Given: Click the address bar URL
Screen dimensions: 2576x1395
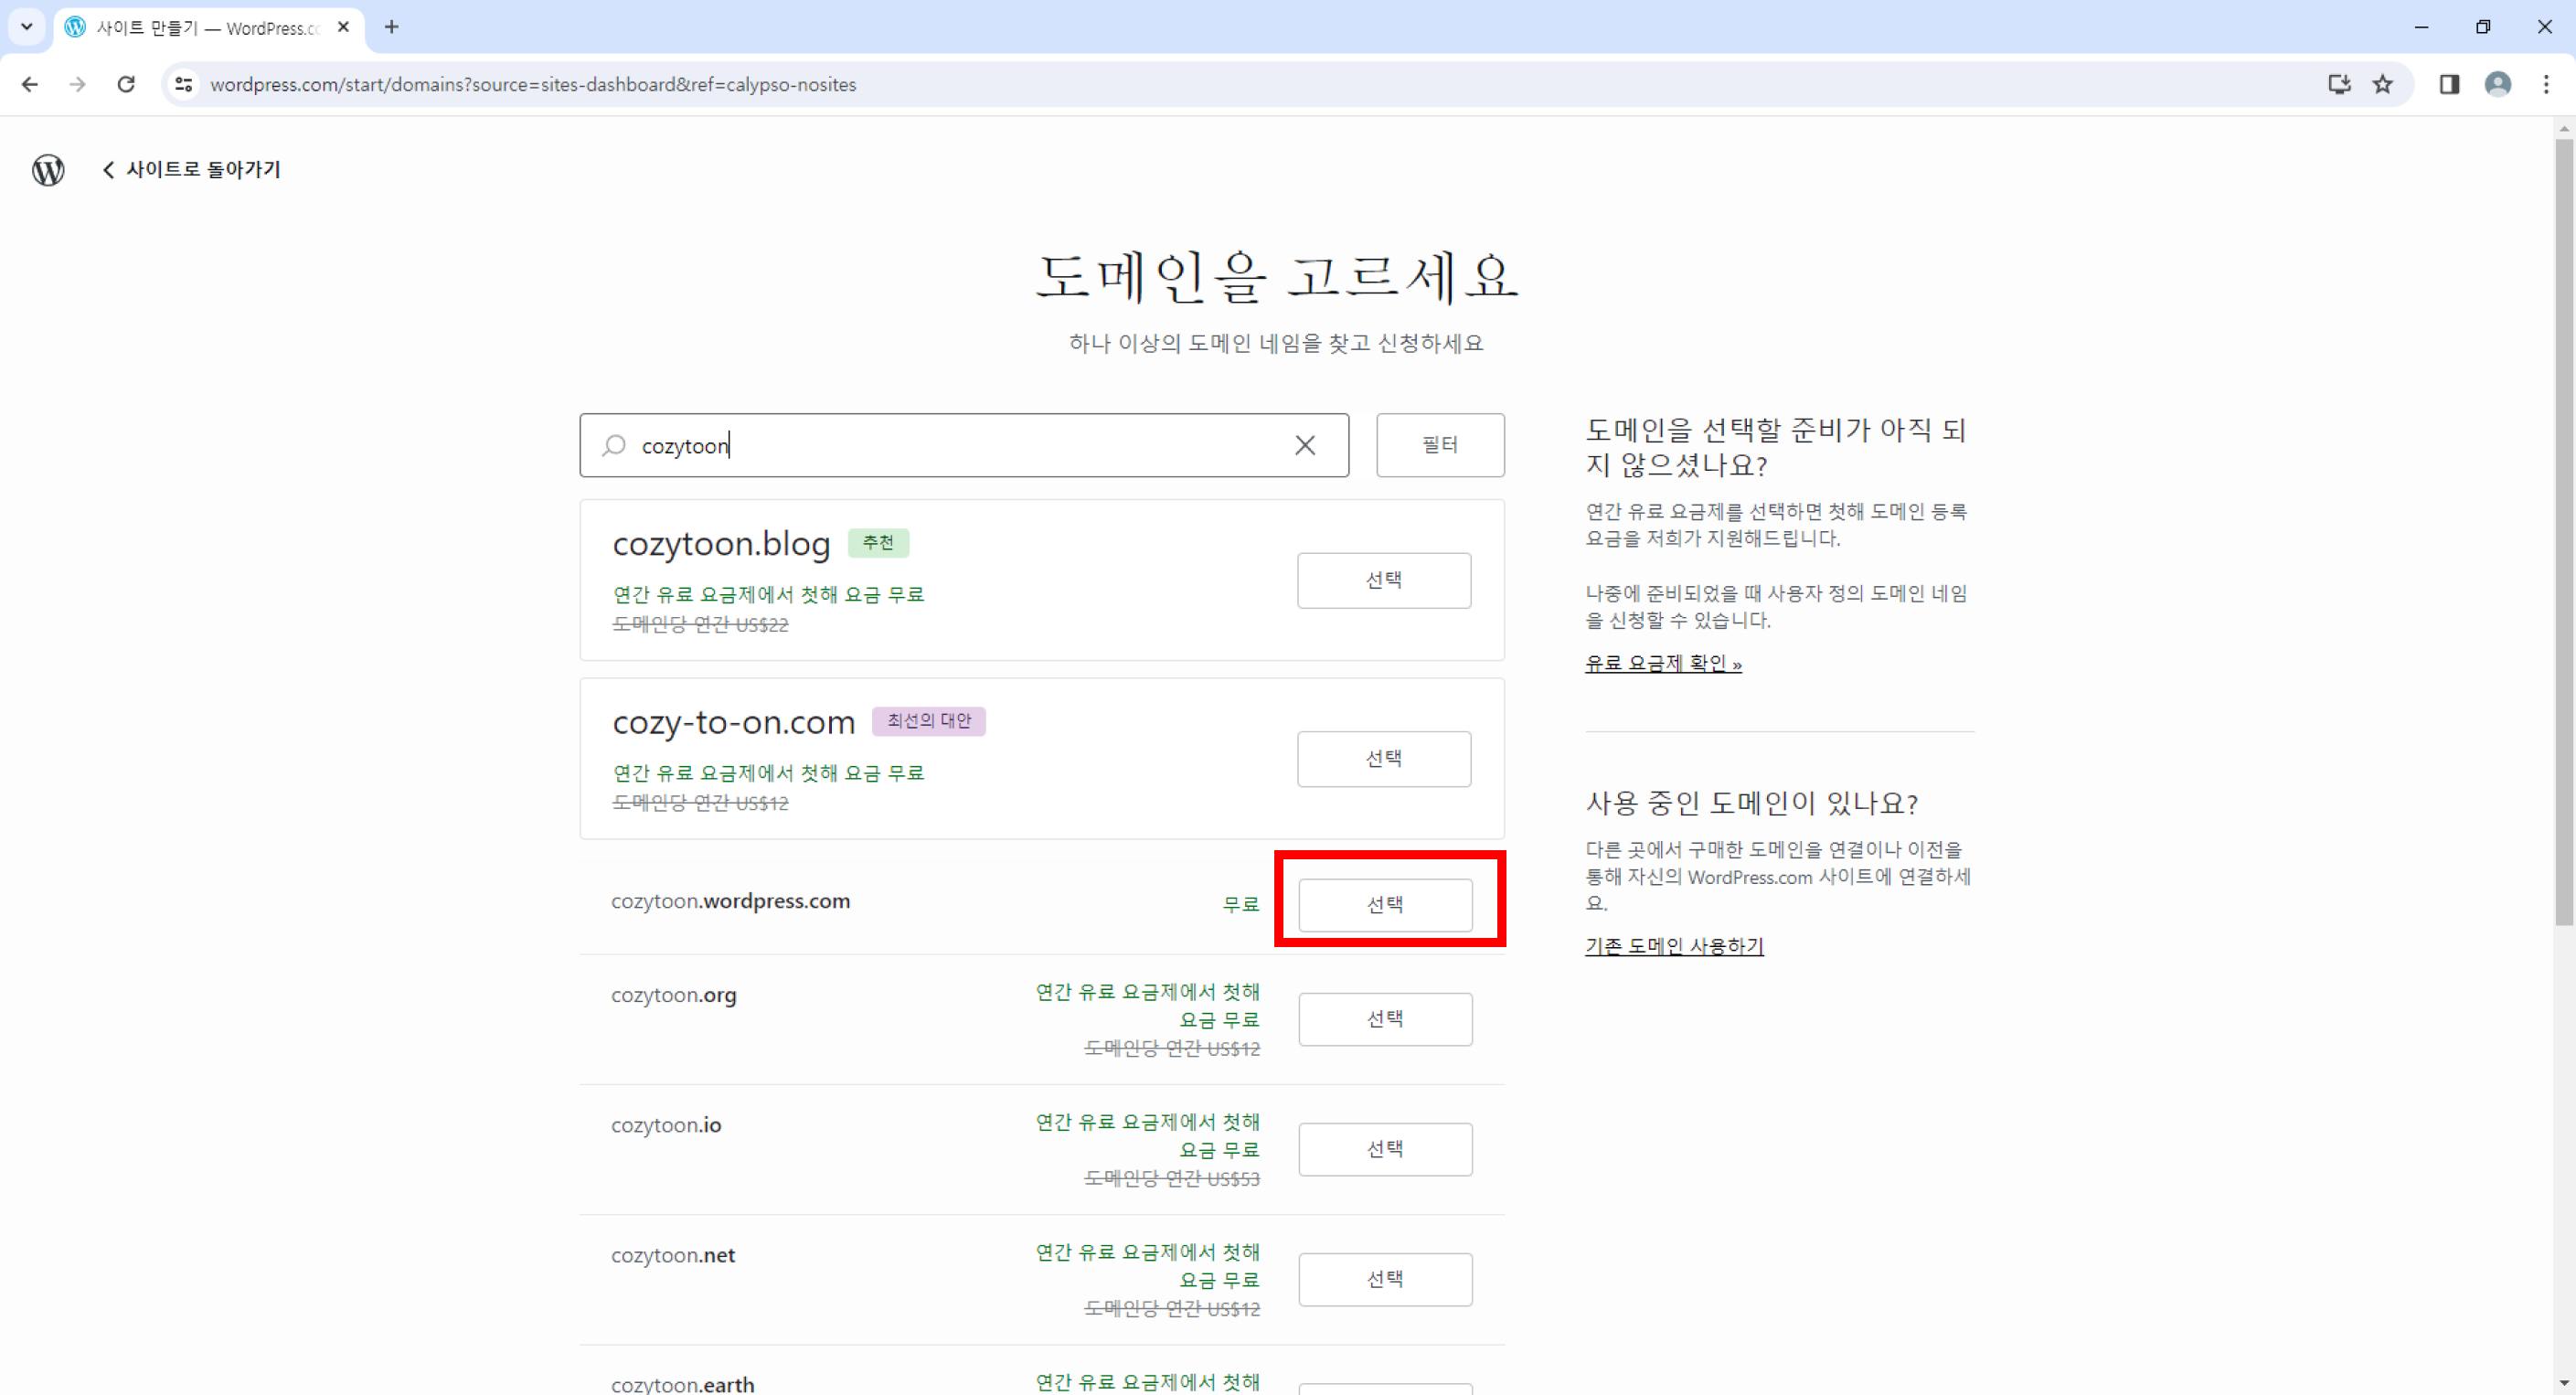Looking at the screenshot, I should pyautogui.click(x=533, y=84).
